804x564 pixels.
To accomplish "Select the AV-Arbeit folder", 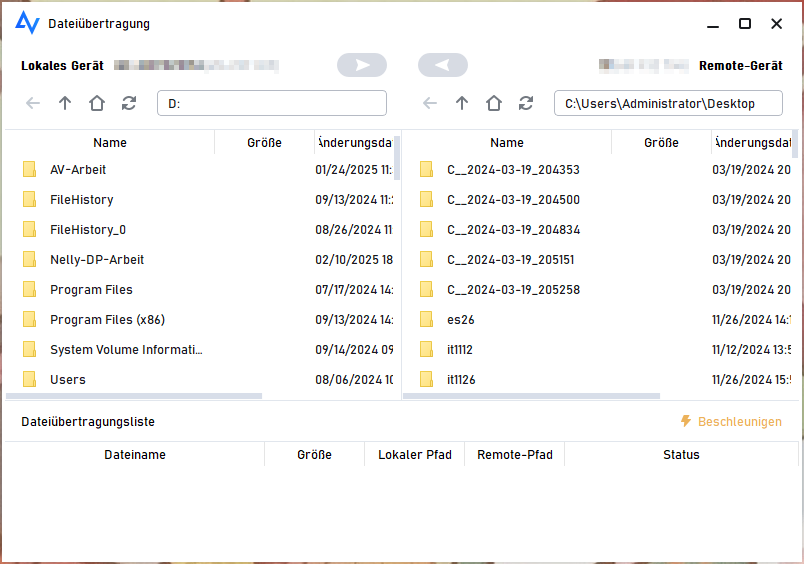I will [200, 170].
